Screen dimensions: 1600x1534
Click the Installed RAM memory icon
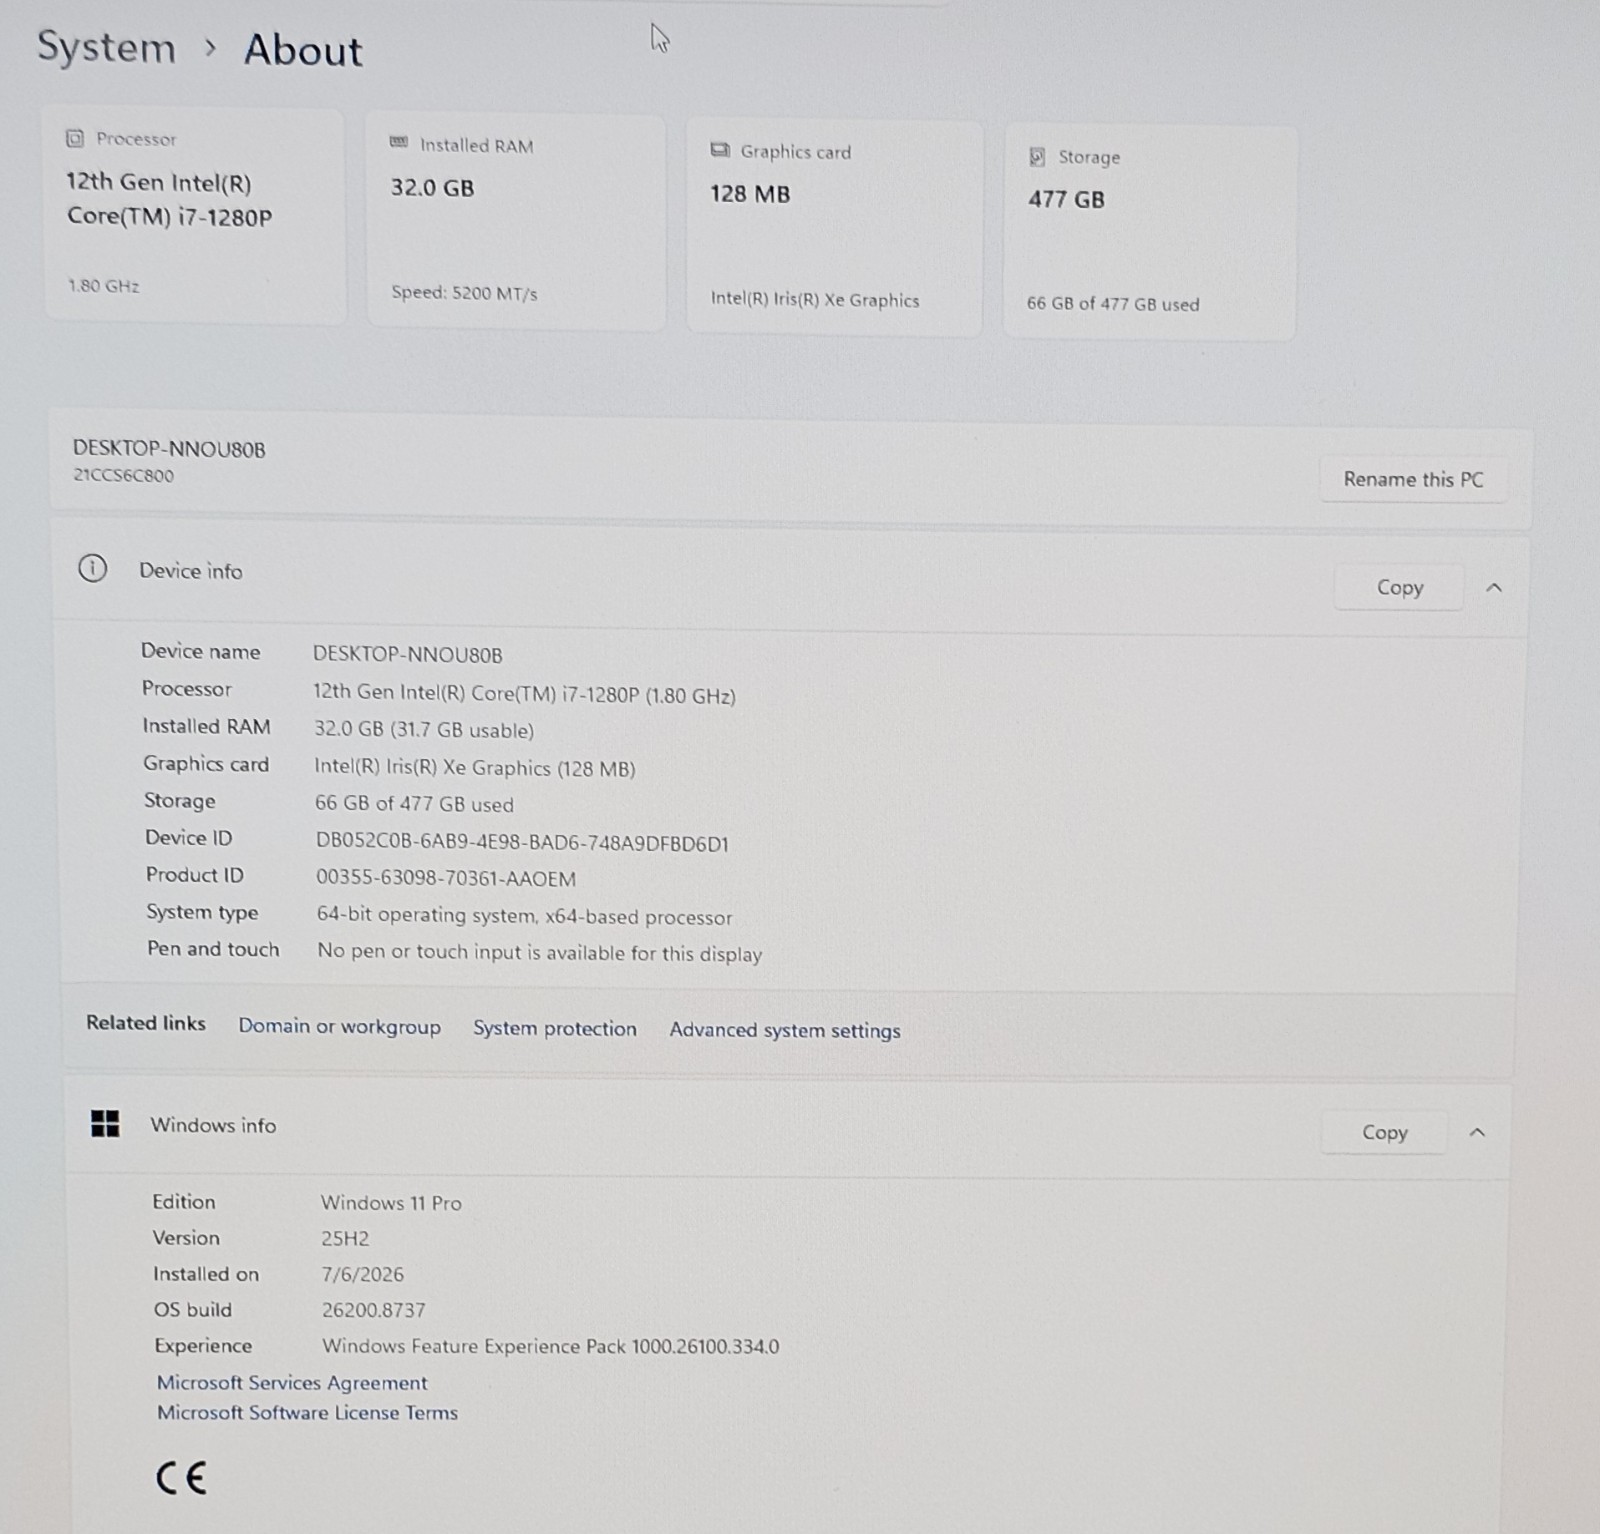click(398, 143)
